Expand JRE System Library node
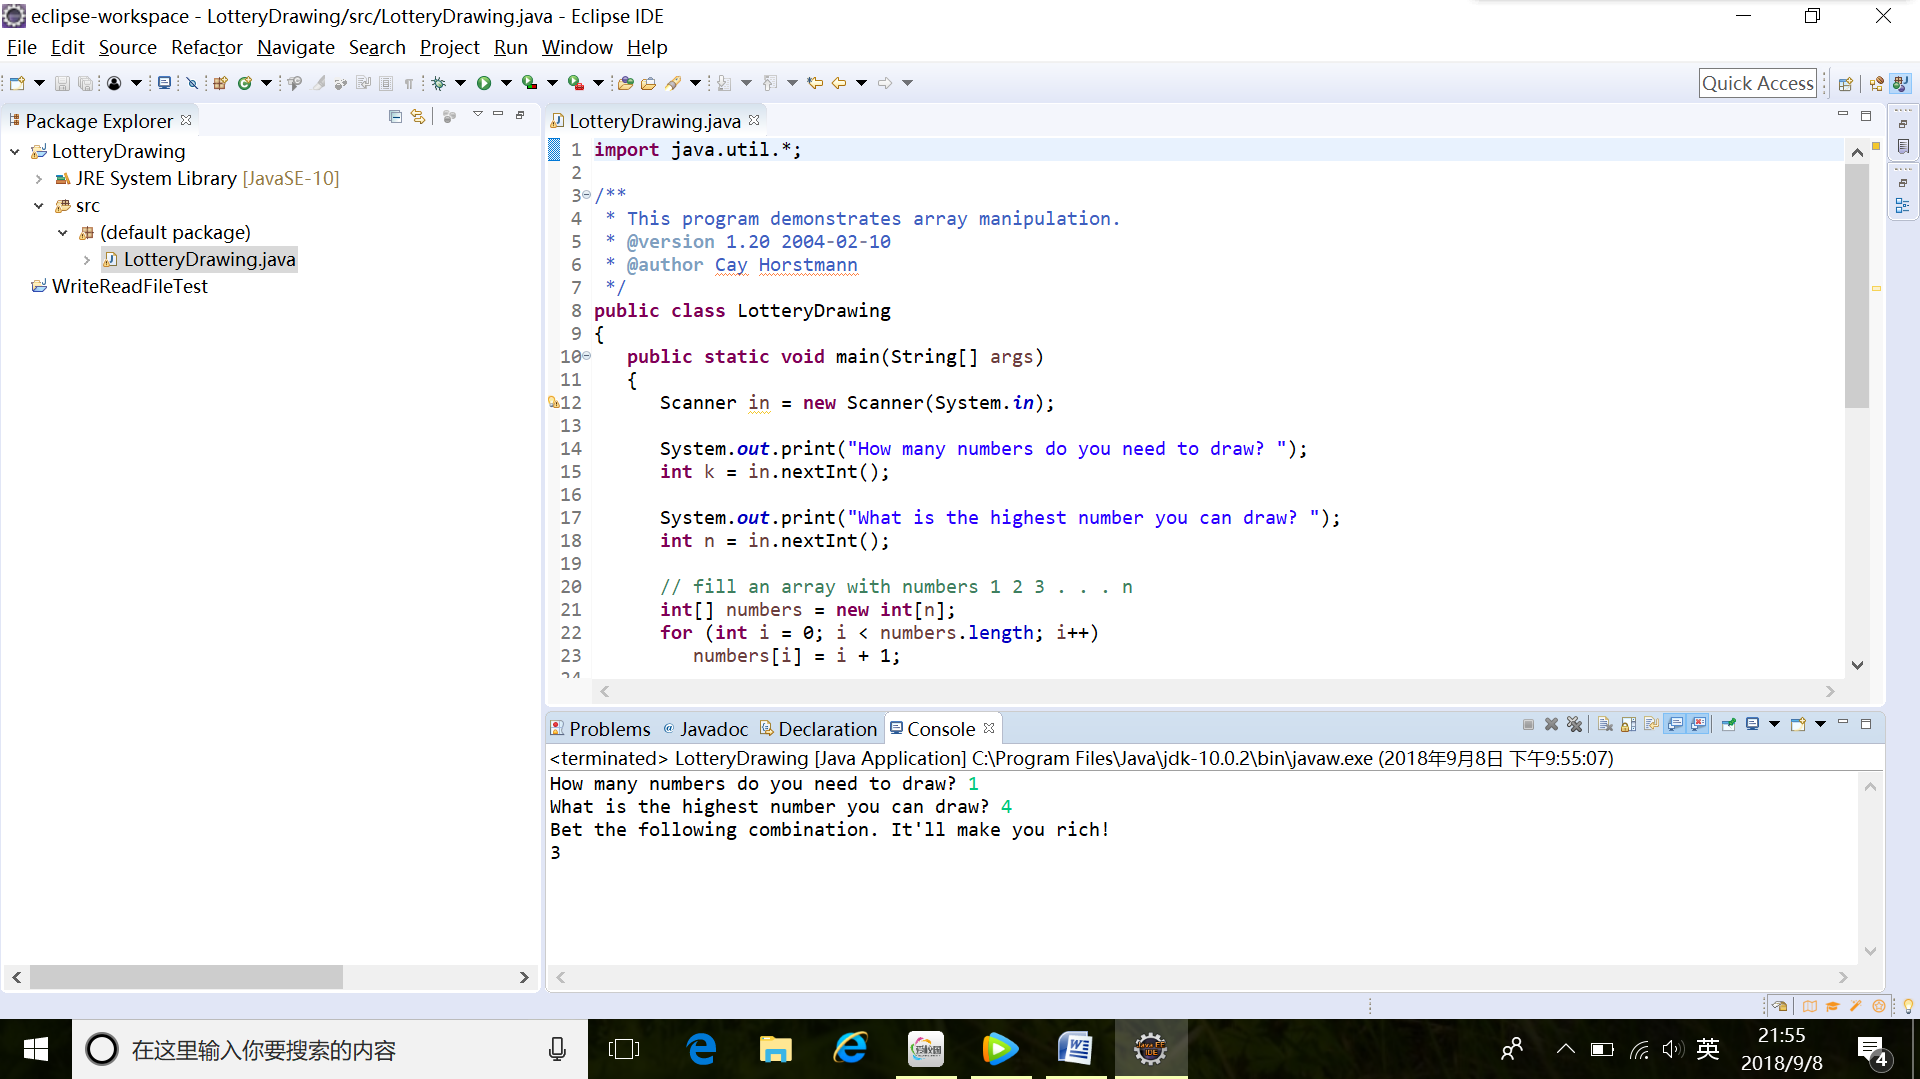Screen dimensions: 1920x1079 [x=39, y=178]
